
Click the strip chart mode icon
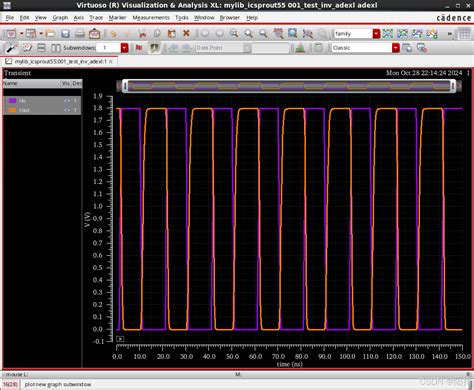tap(402, 33)
